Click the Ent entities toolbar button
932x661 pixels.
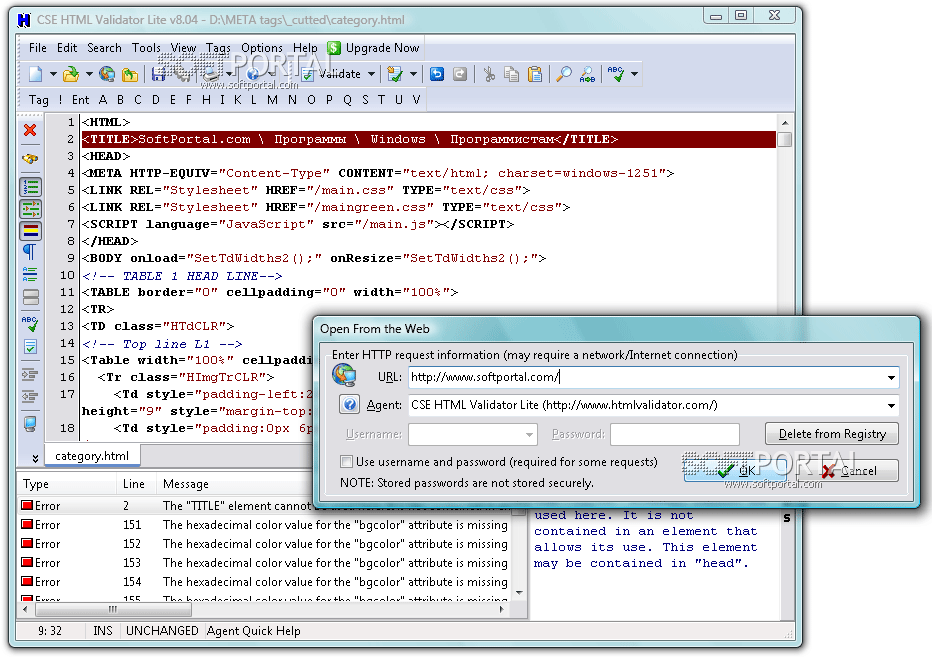80,100
